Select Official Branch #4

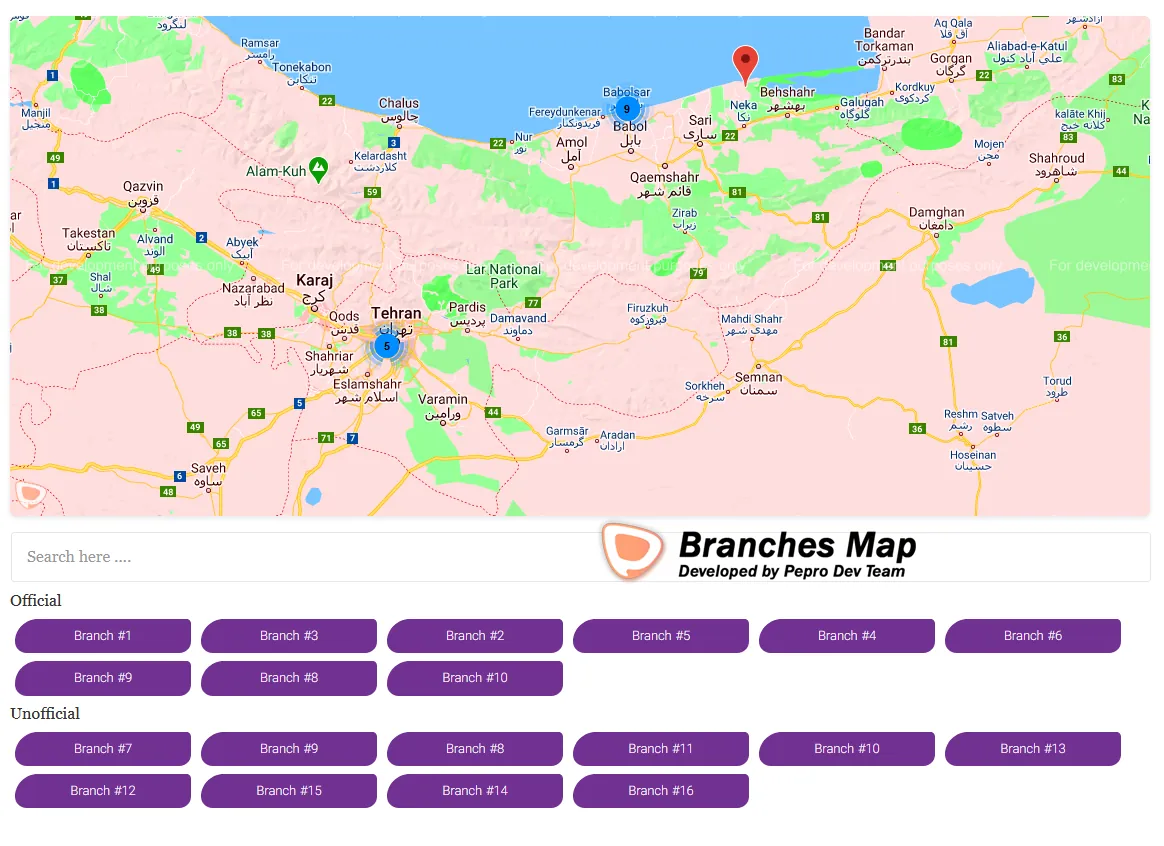tap(847, 636)
